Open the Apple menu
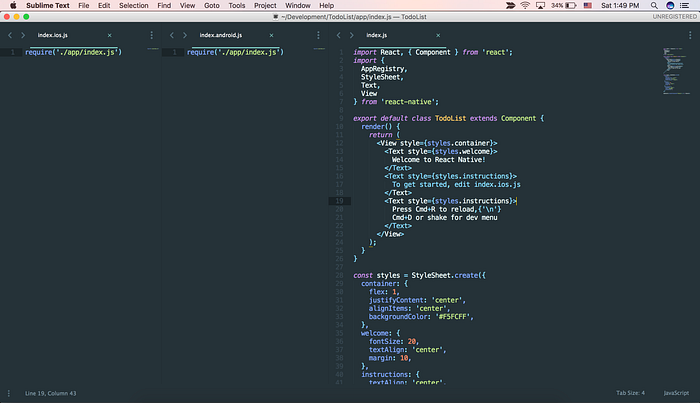This screenshot has height=403, width=700. (13, 5)
